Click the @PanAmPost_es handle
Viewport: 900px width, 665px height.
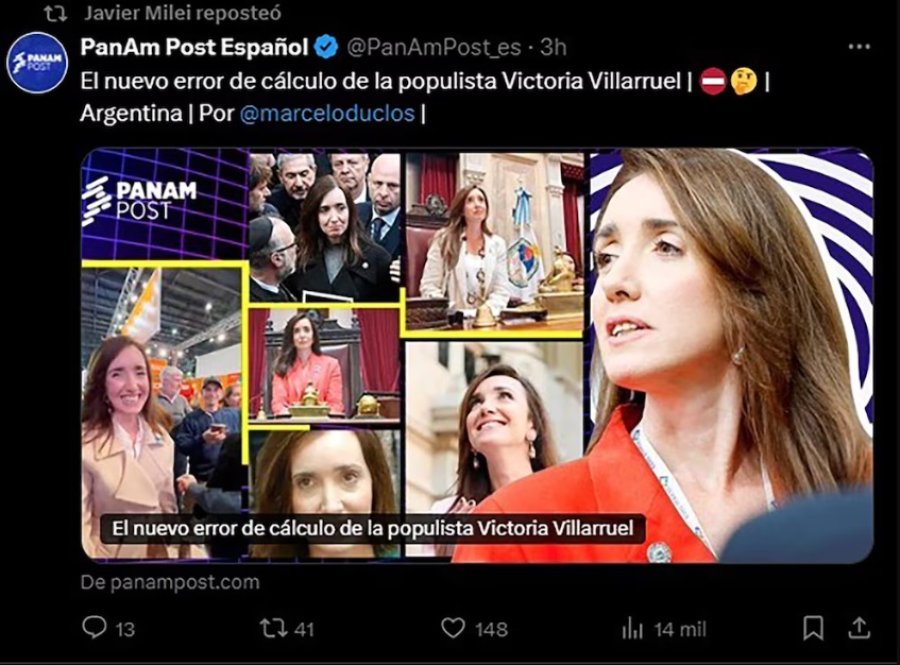433,47
